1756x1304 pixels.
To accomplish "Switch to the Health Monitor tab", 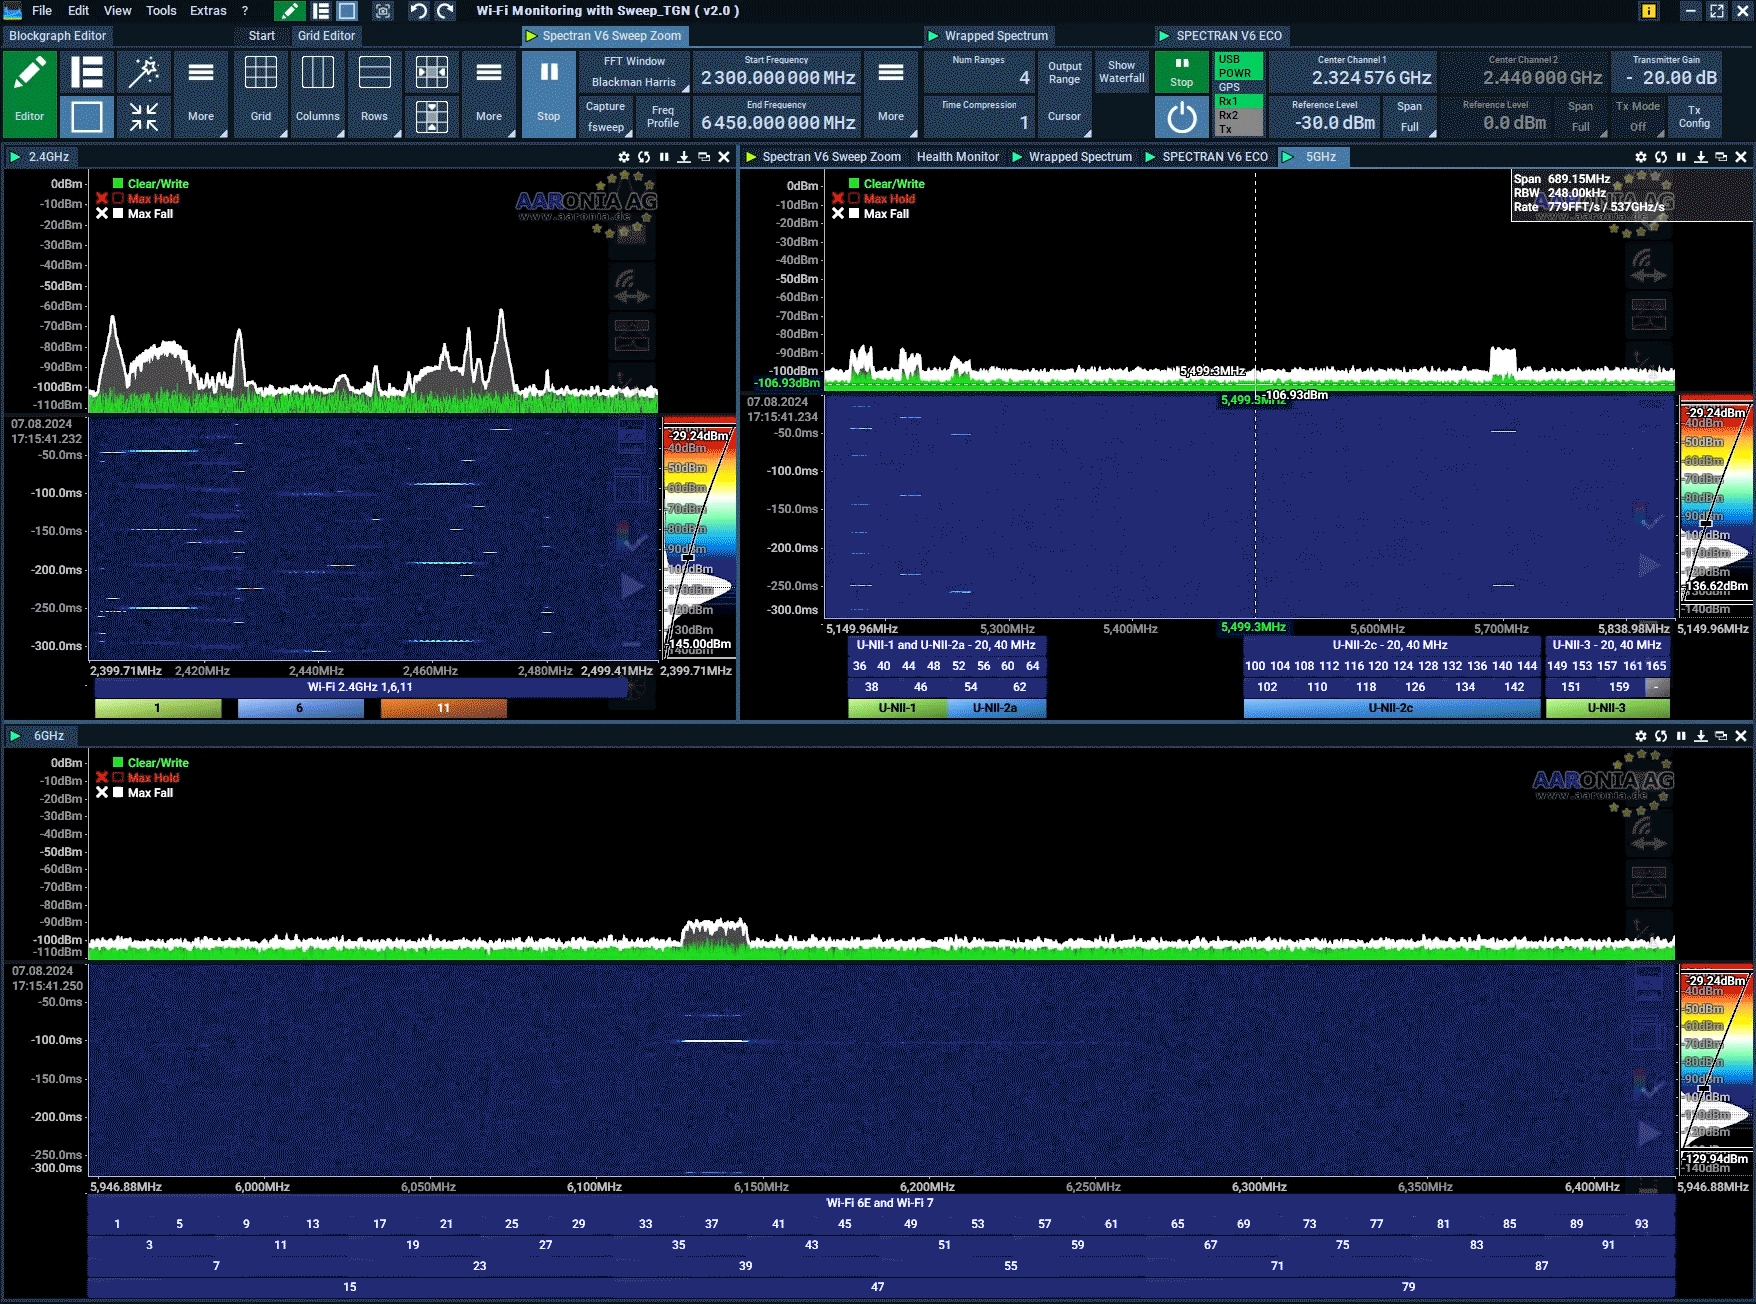I will (x=957, y=157).
